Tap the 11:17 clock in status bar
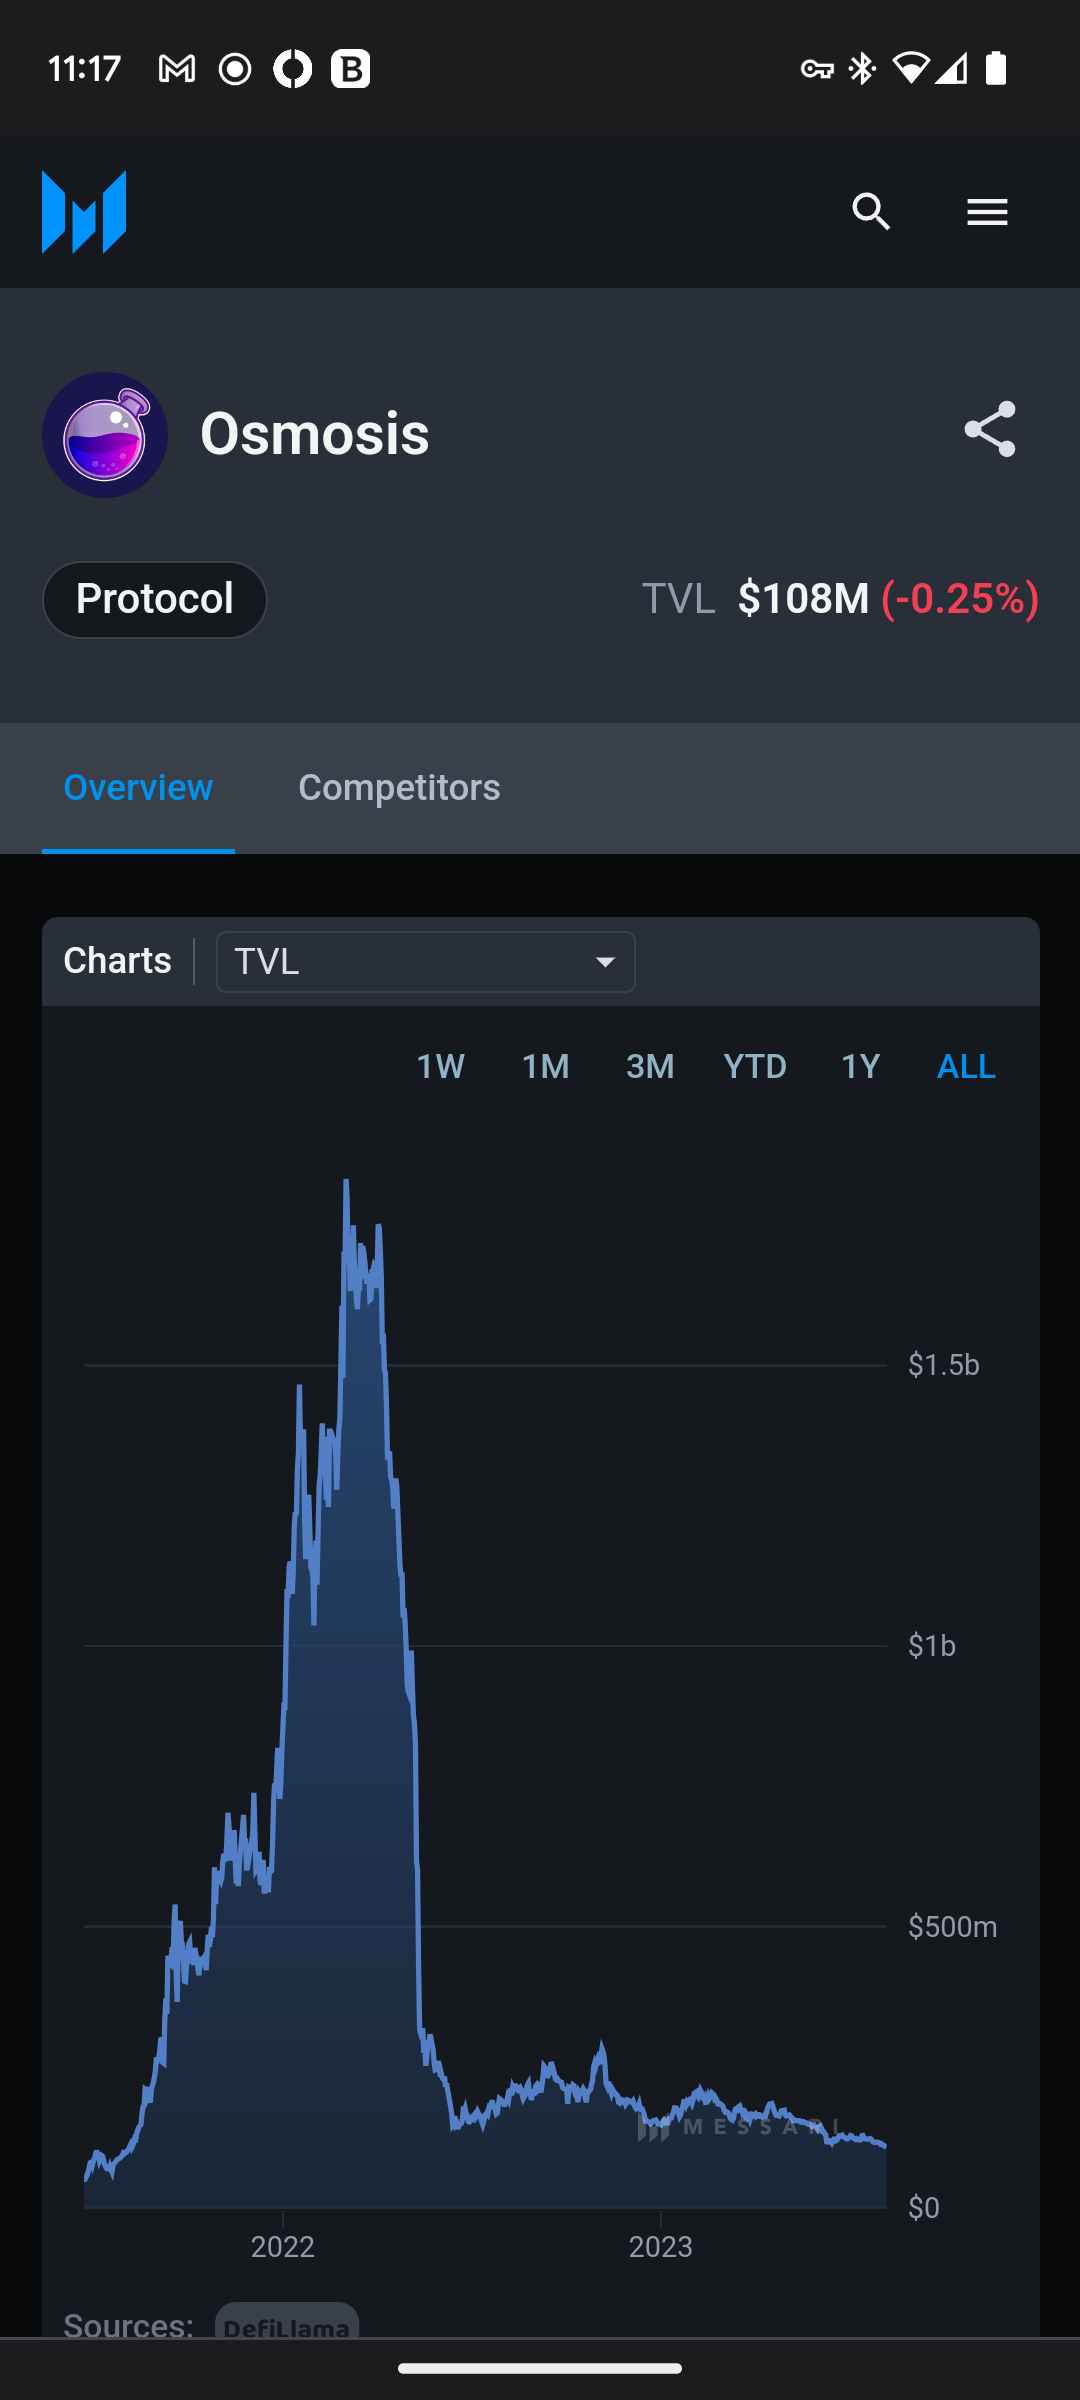Image resolution: width=1080 pixels, height=2400 pixels. (85, 69)
